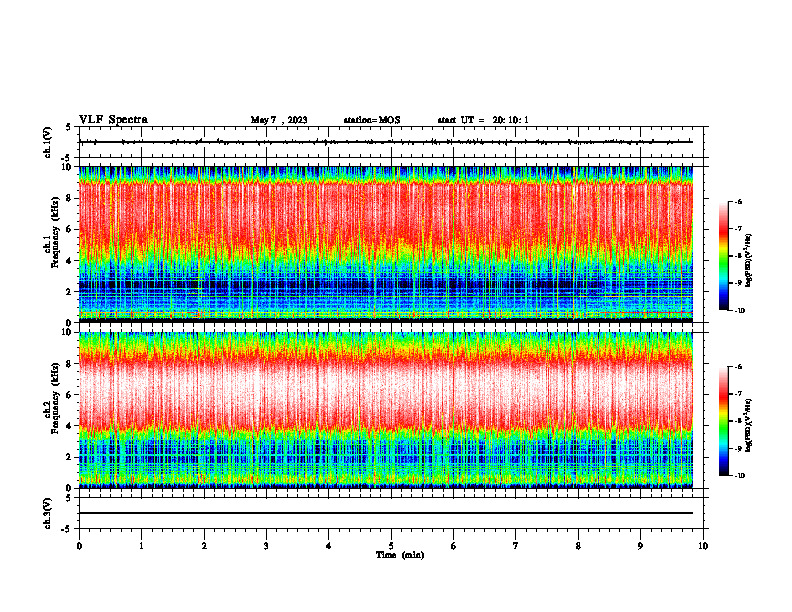Screen dimensions: 792x612
Task: Click time-axis tick label "5"
Action: 391,546
